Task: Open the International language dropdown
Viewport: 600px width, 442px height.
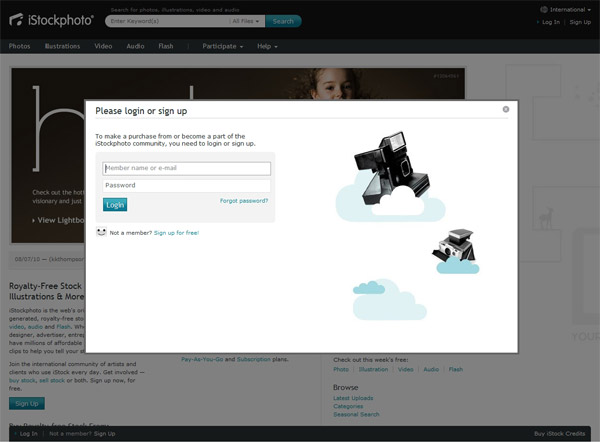Action: tap(570, 10)
